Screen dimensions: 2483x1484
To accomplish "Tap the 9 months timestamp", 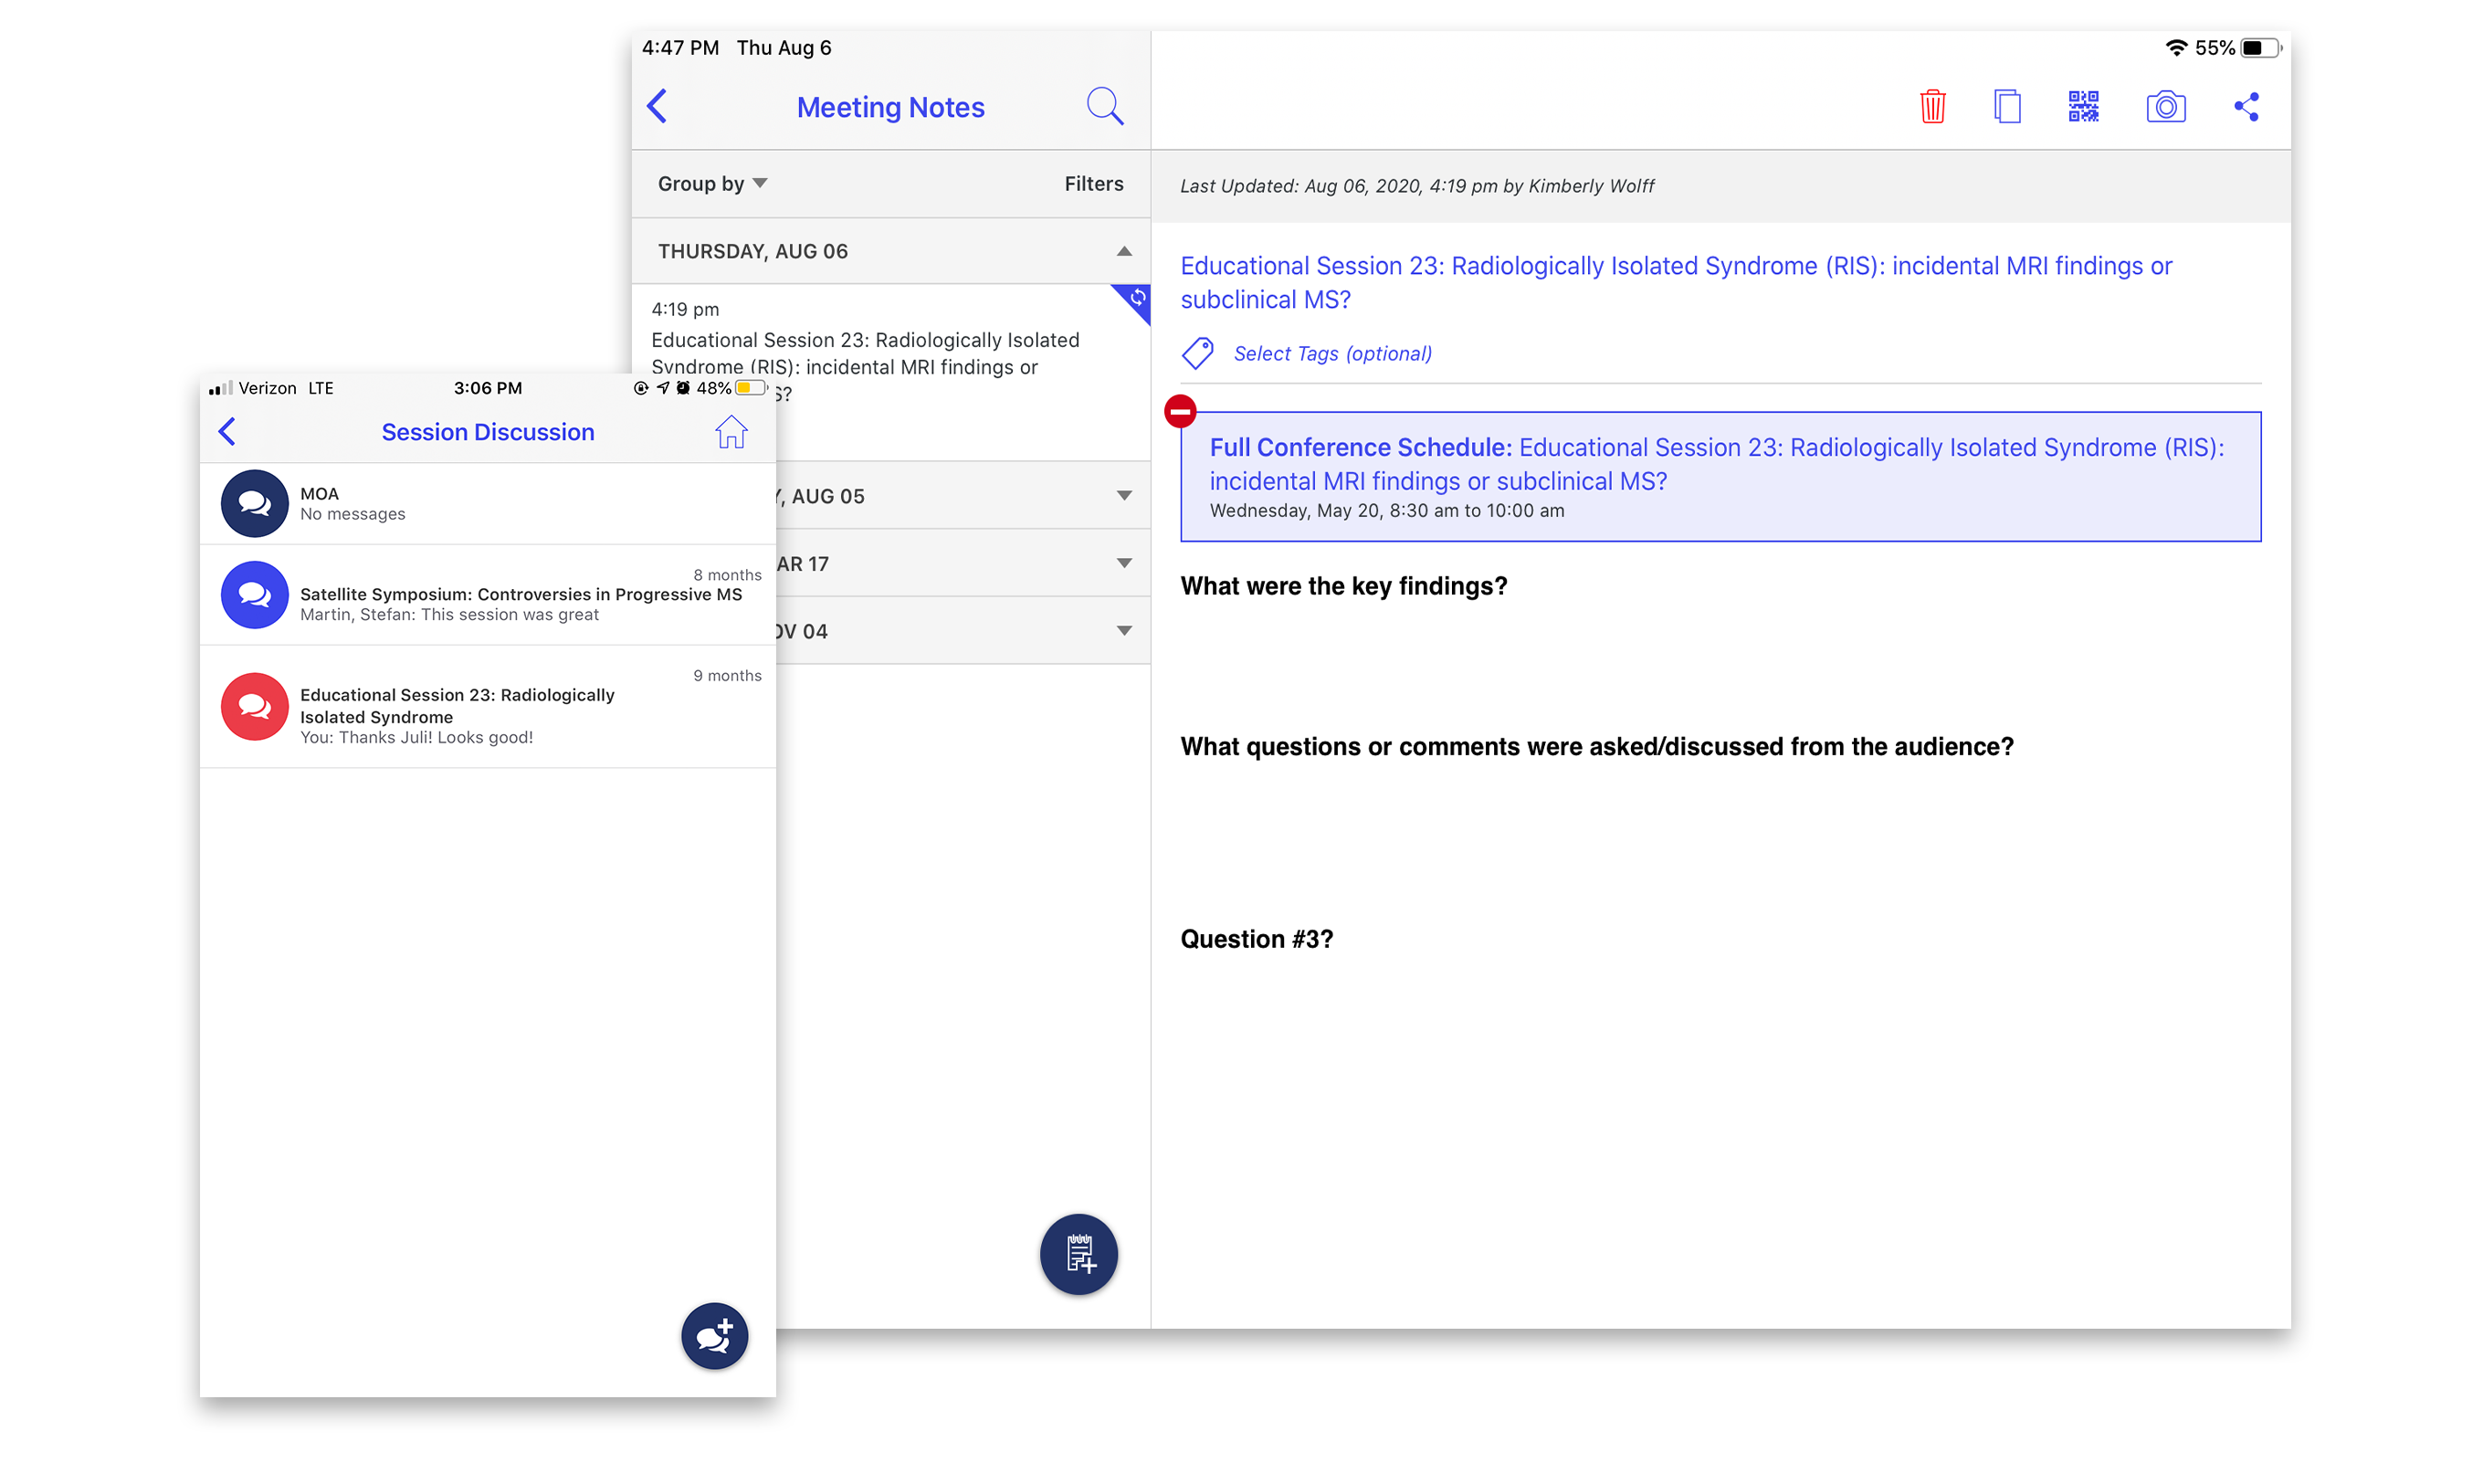I will 727,676.
